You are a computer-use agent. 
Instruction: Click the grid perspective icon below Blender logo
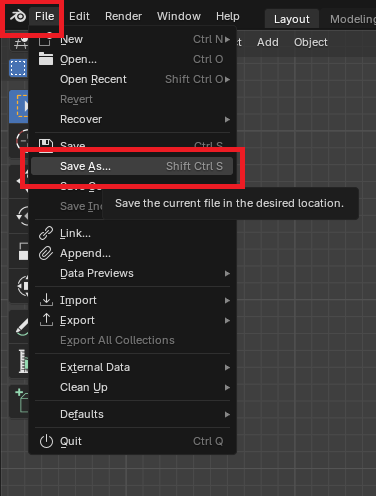21,43
